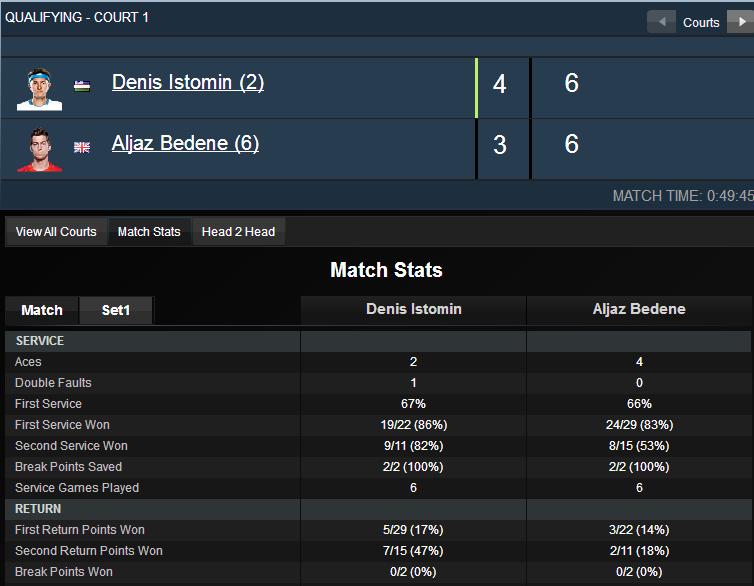Click the Aljaz Bedene stats column header
Image resolution: width=754 pixels, height=586 pixels.
[x=639, y=309]
